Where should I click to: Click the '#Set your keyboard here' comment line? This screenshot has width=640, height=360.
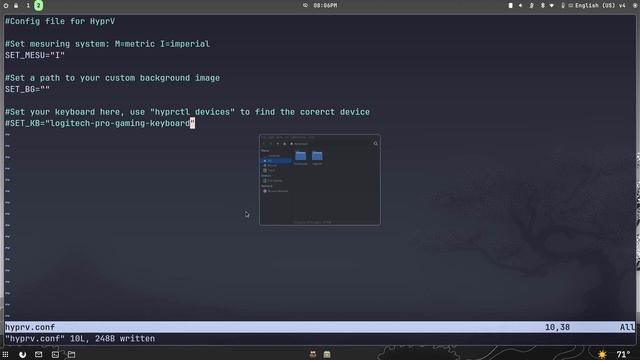coord(187,112)
